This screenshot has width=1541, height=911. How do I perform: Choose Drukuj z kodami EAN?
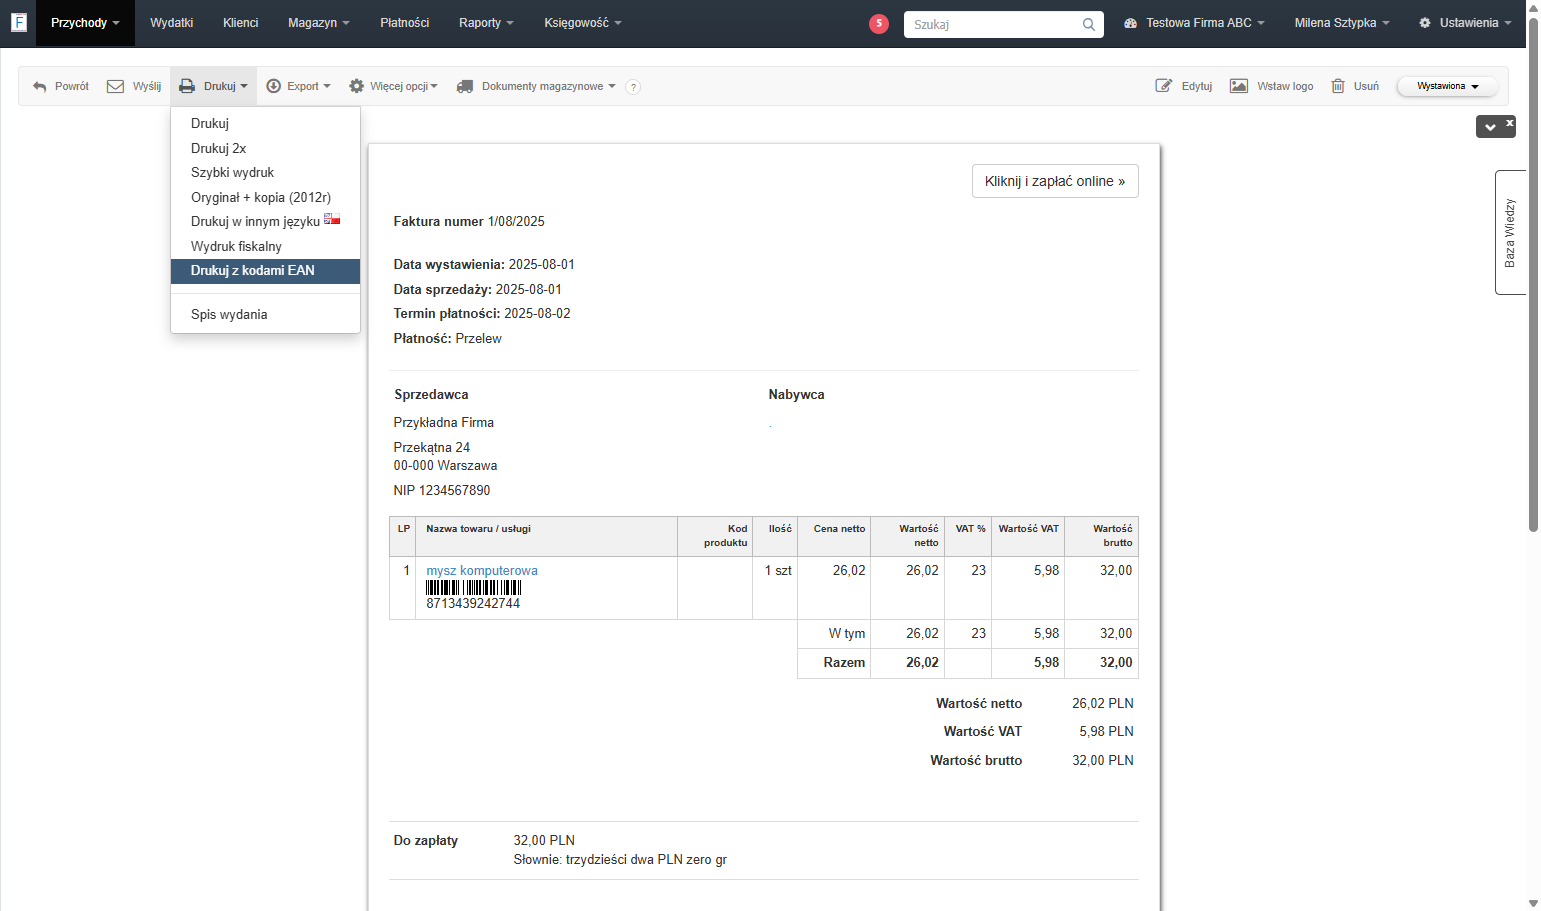tap(265, 271)
